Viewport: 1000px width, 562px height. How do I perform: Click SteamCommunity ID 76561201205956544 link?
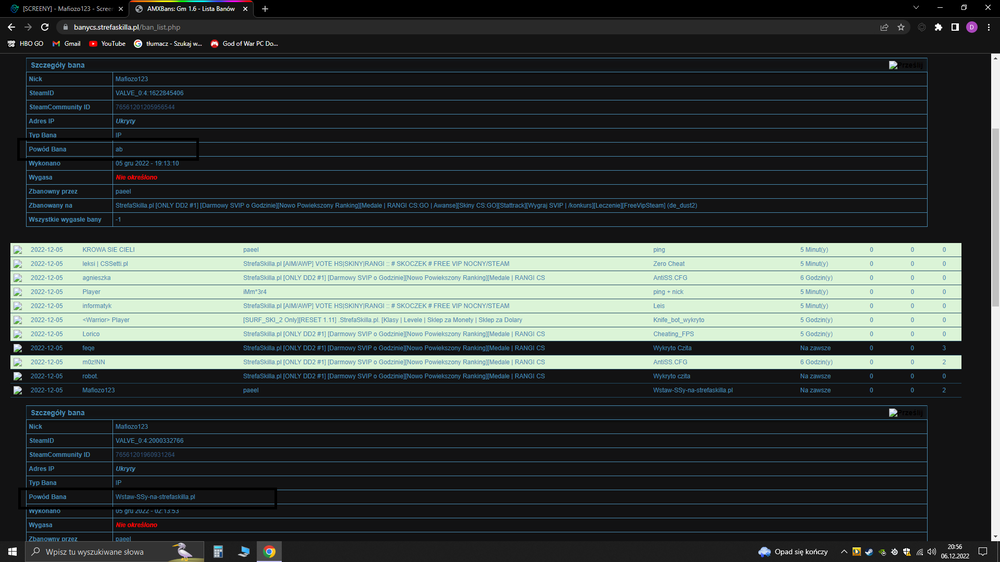tap(145, 107)
